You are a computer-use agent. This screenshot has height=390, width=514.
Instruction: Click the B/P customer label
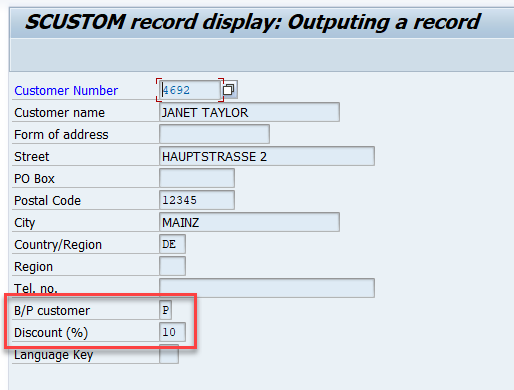coord(52,311)
